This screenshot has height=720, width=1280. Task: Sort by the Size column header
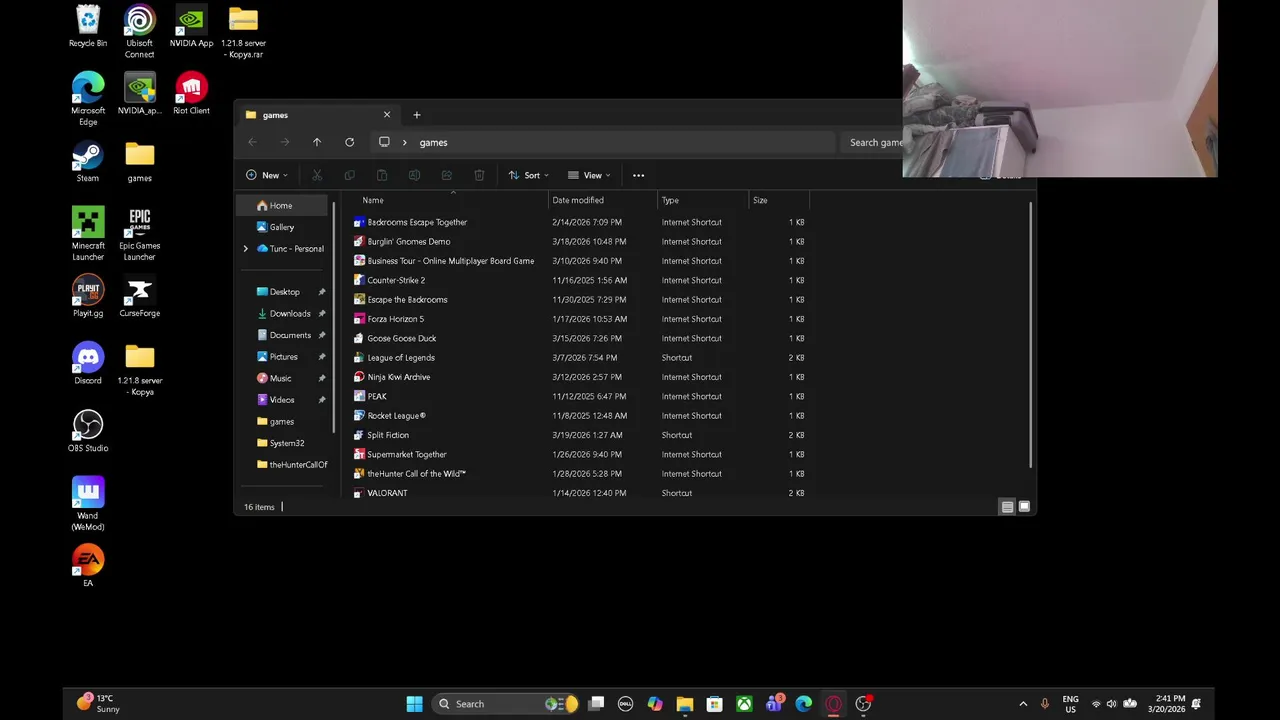tap(779, 200)
